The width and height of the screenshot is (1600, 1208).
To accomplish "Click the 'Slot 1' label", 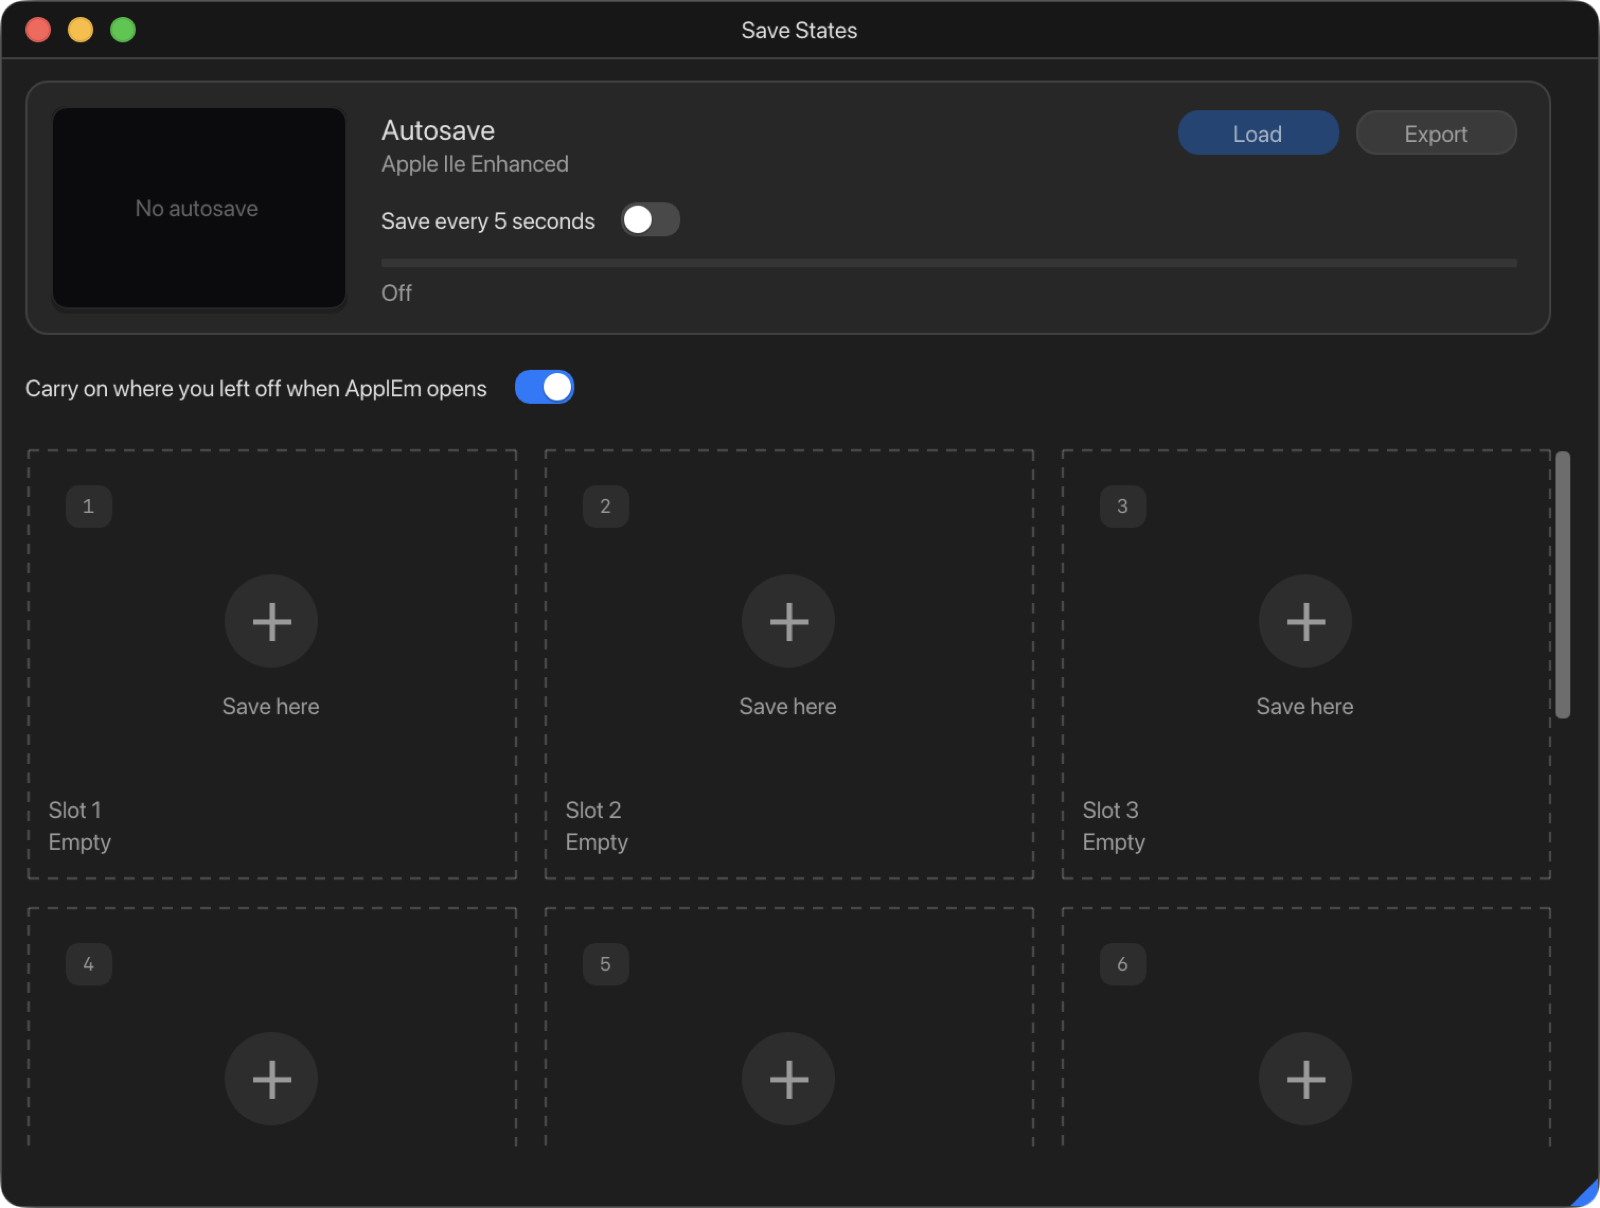I will (x=75, y=810).
